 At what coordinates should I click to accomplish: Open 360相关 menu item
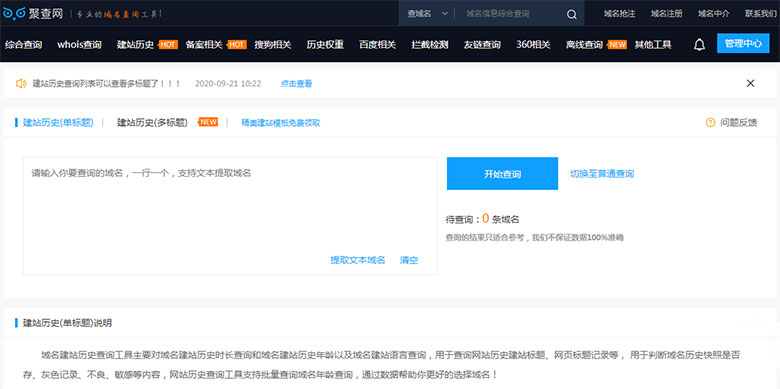click(533, 45)
